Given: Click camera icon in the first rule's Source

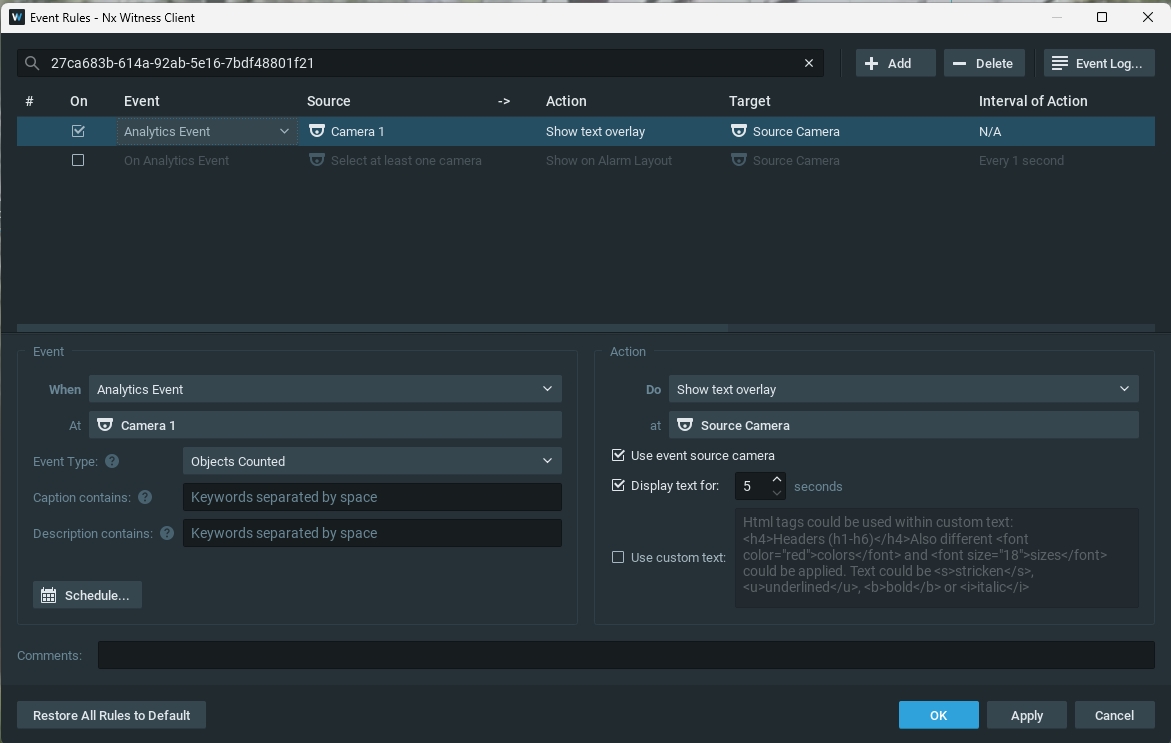Looking at the screenshot, I should [x=317, y=131].
